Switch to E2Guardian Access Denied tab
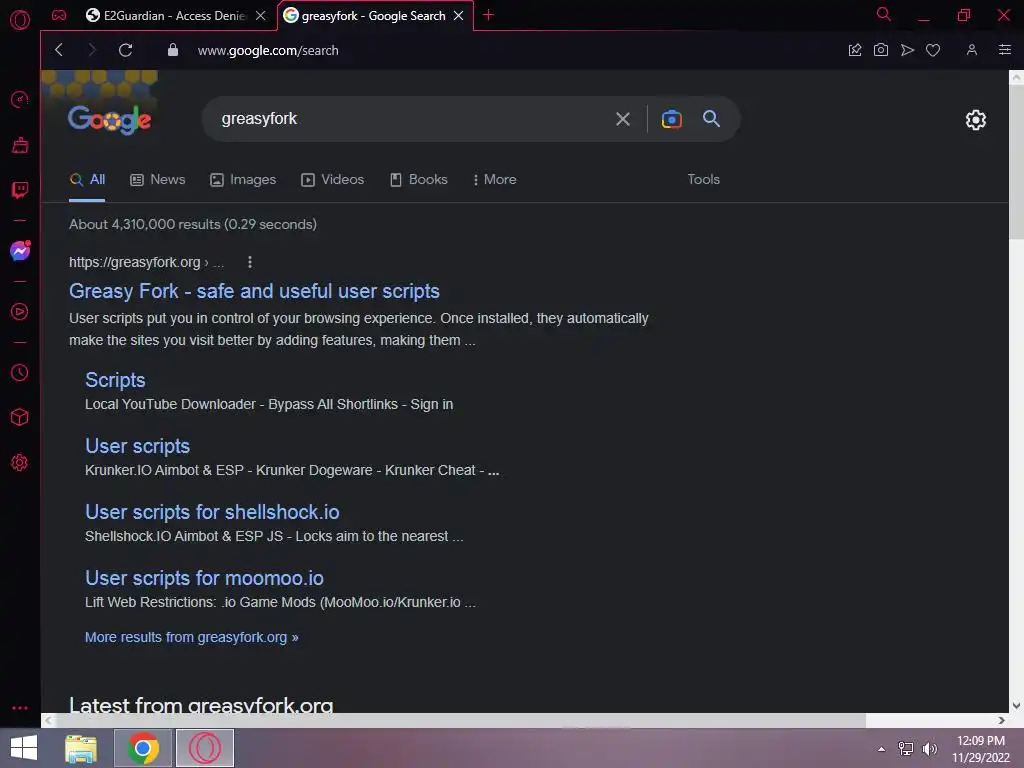The image size is (1024, 768). [167, 16]
